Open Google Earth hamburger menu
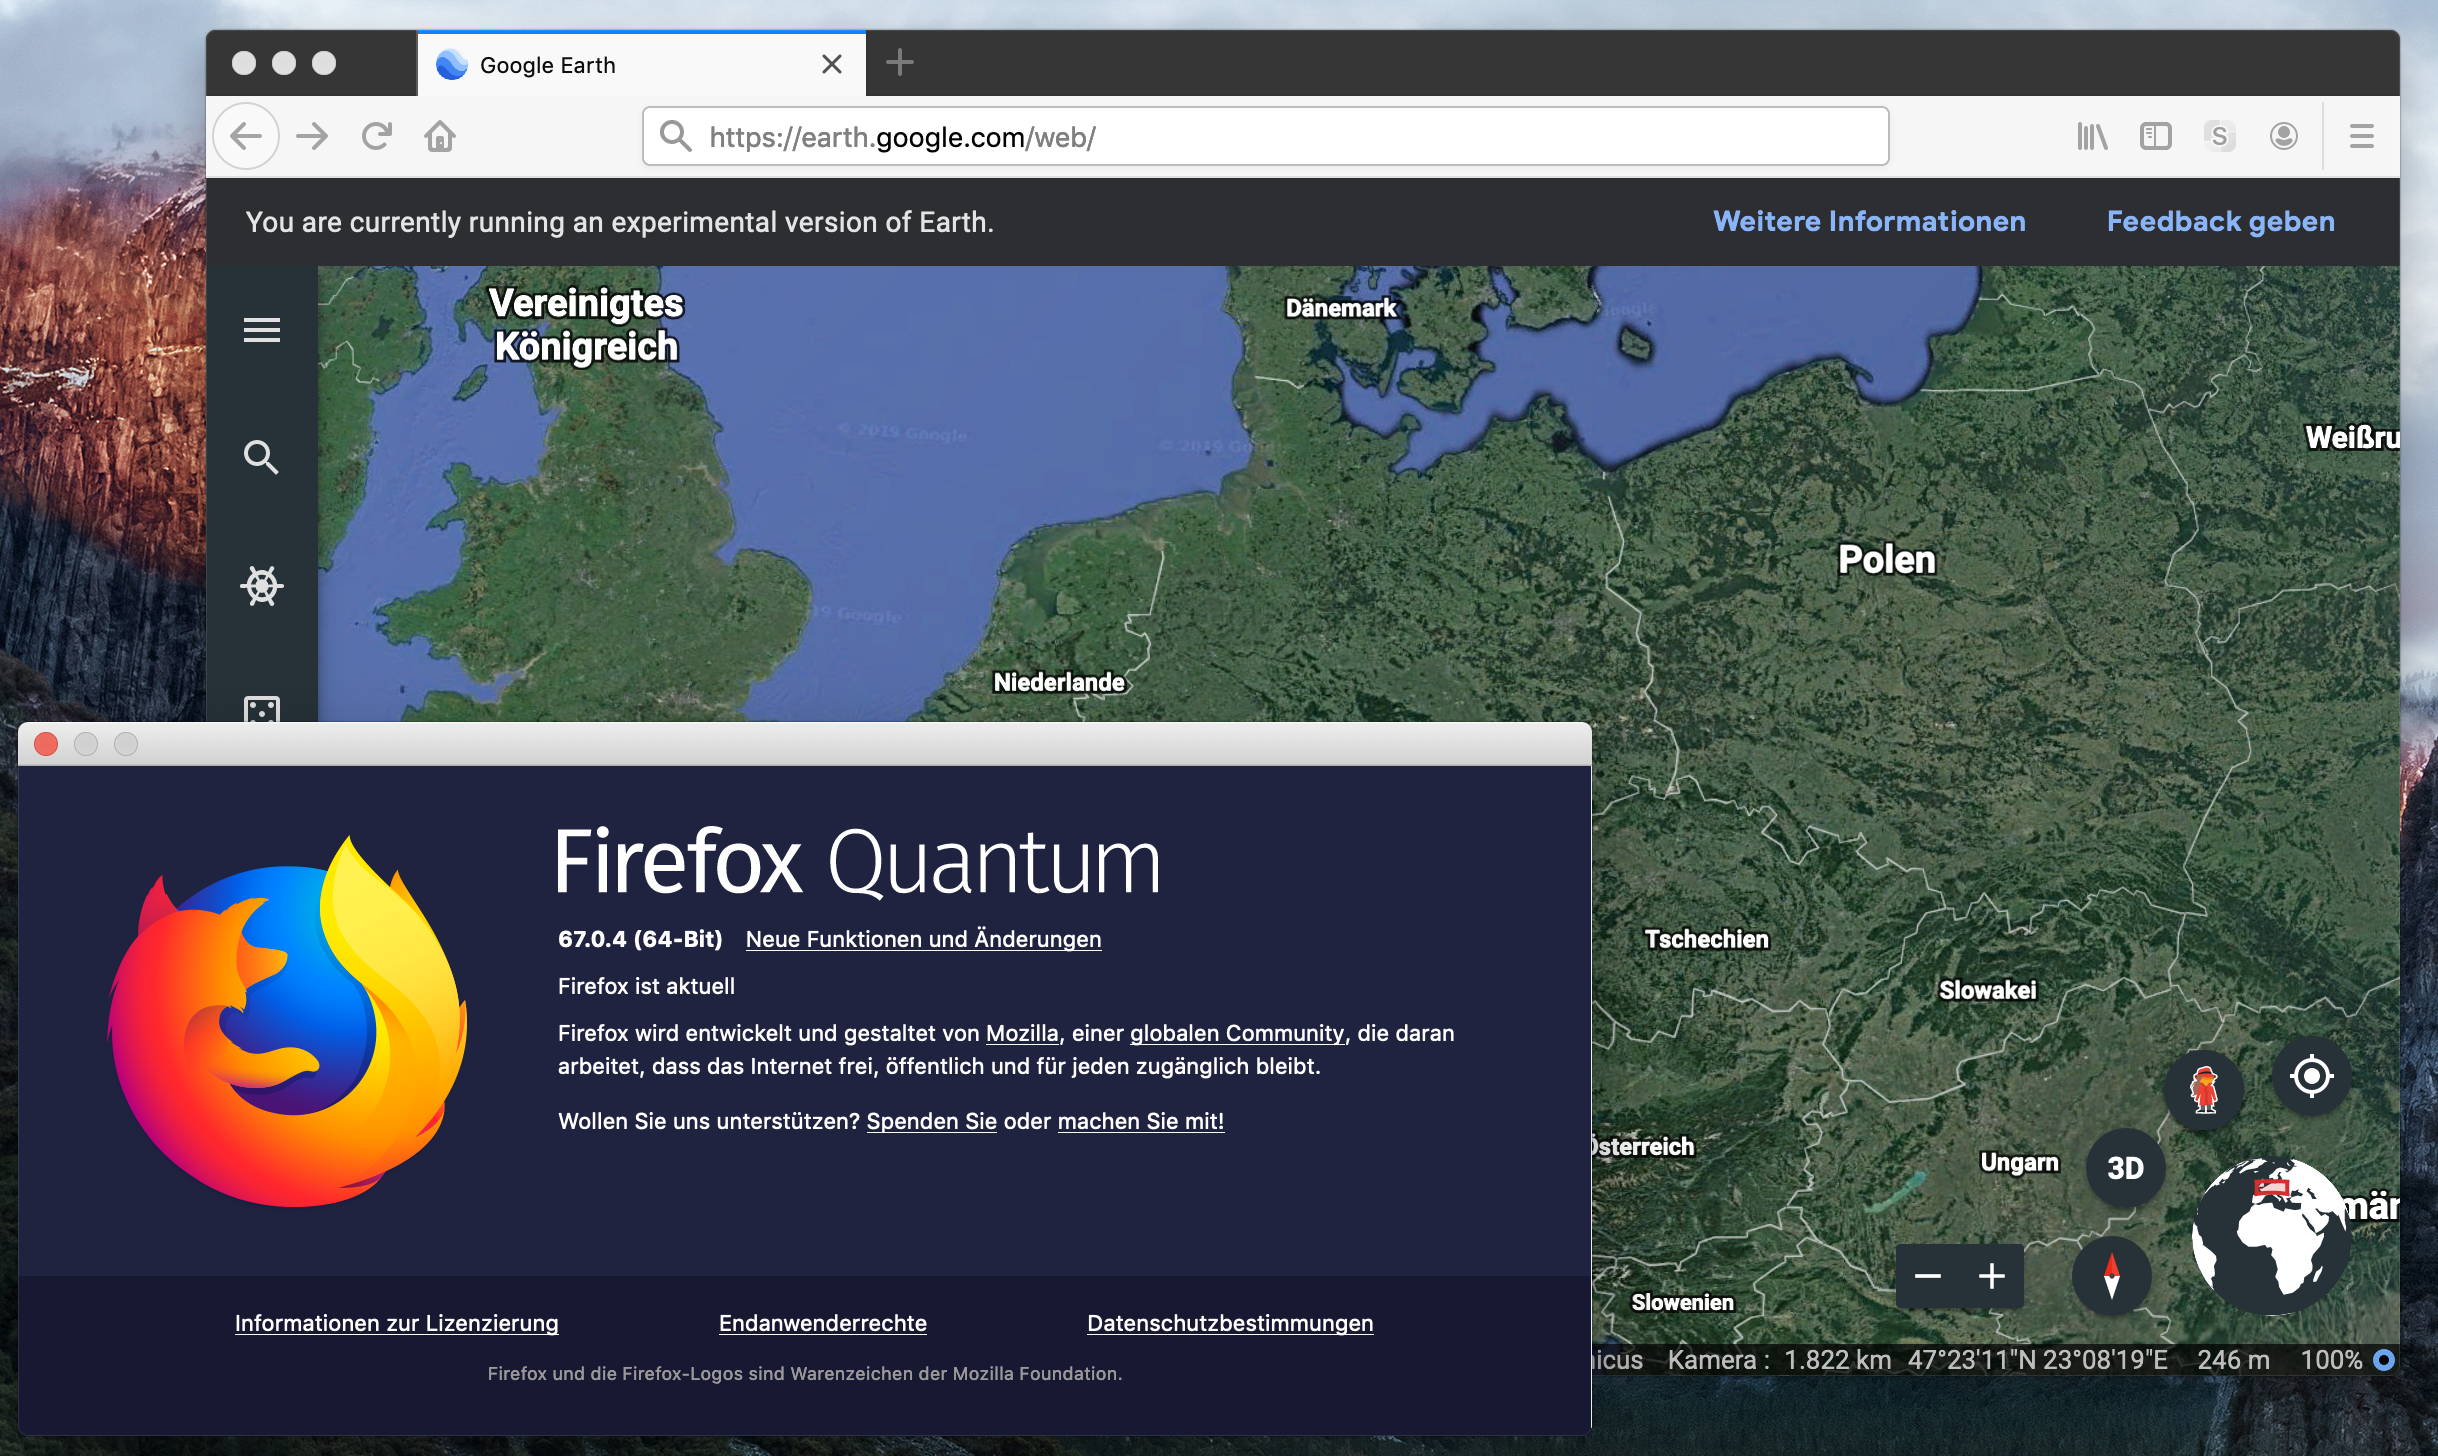Viewport: 2438px width, 1456px height. [x=262, y=330]
